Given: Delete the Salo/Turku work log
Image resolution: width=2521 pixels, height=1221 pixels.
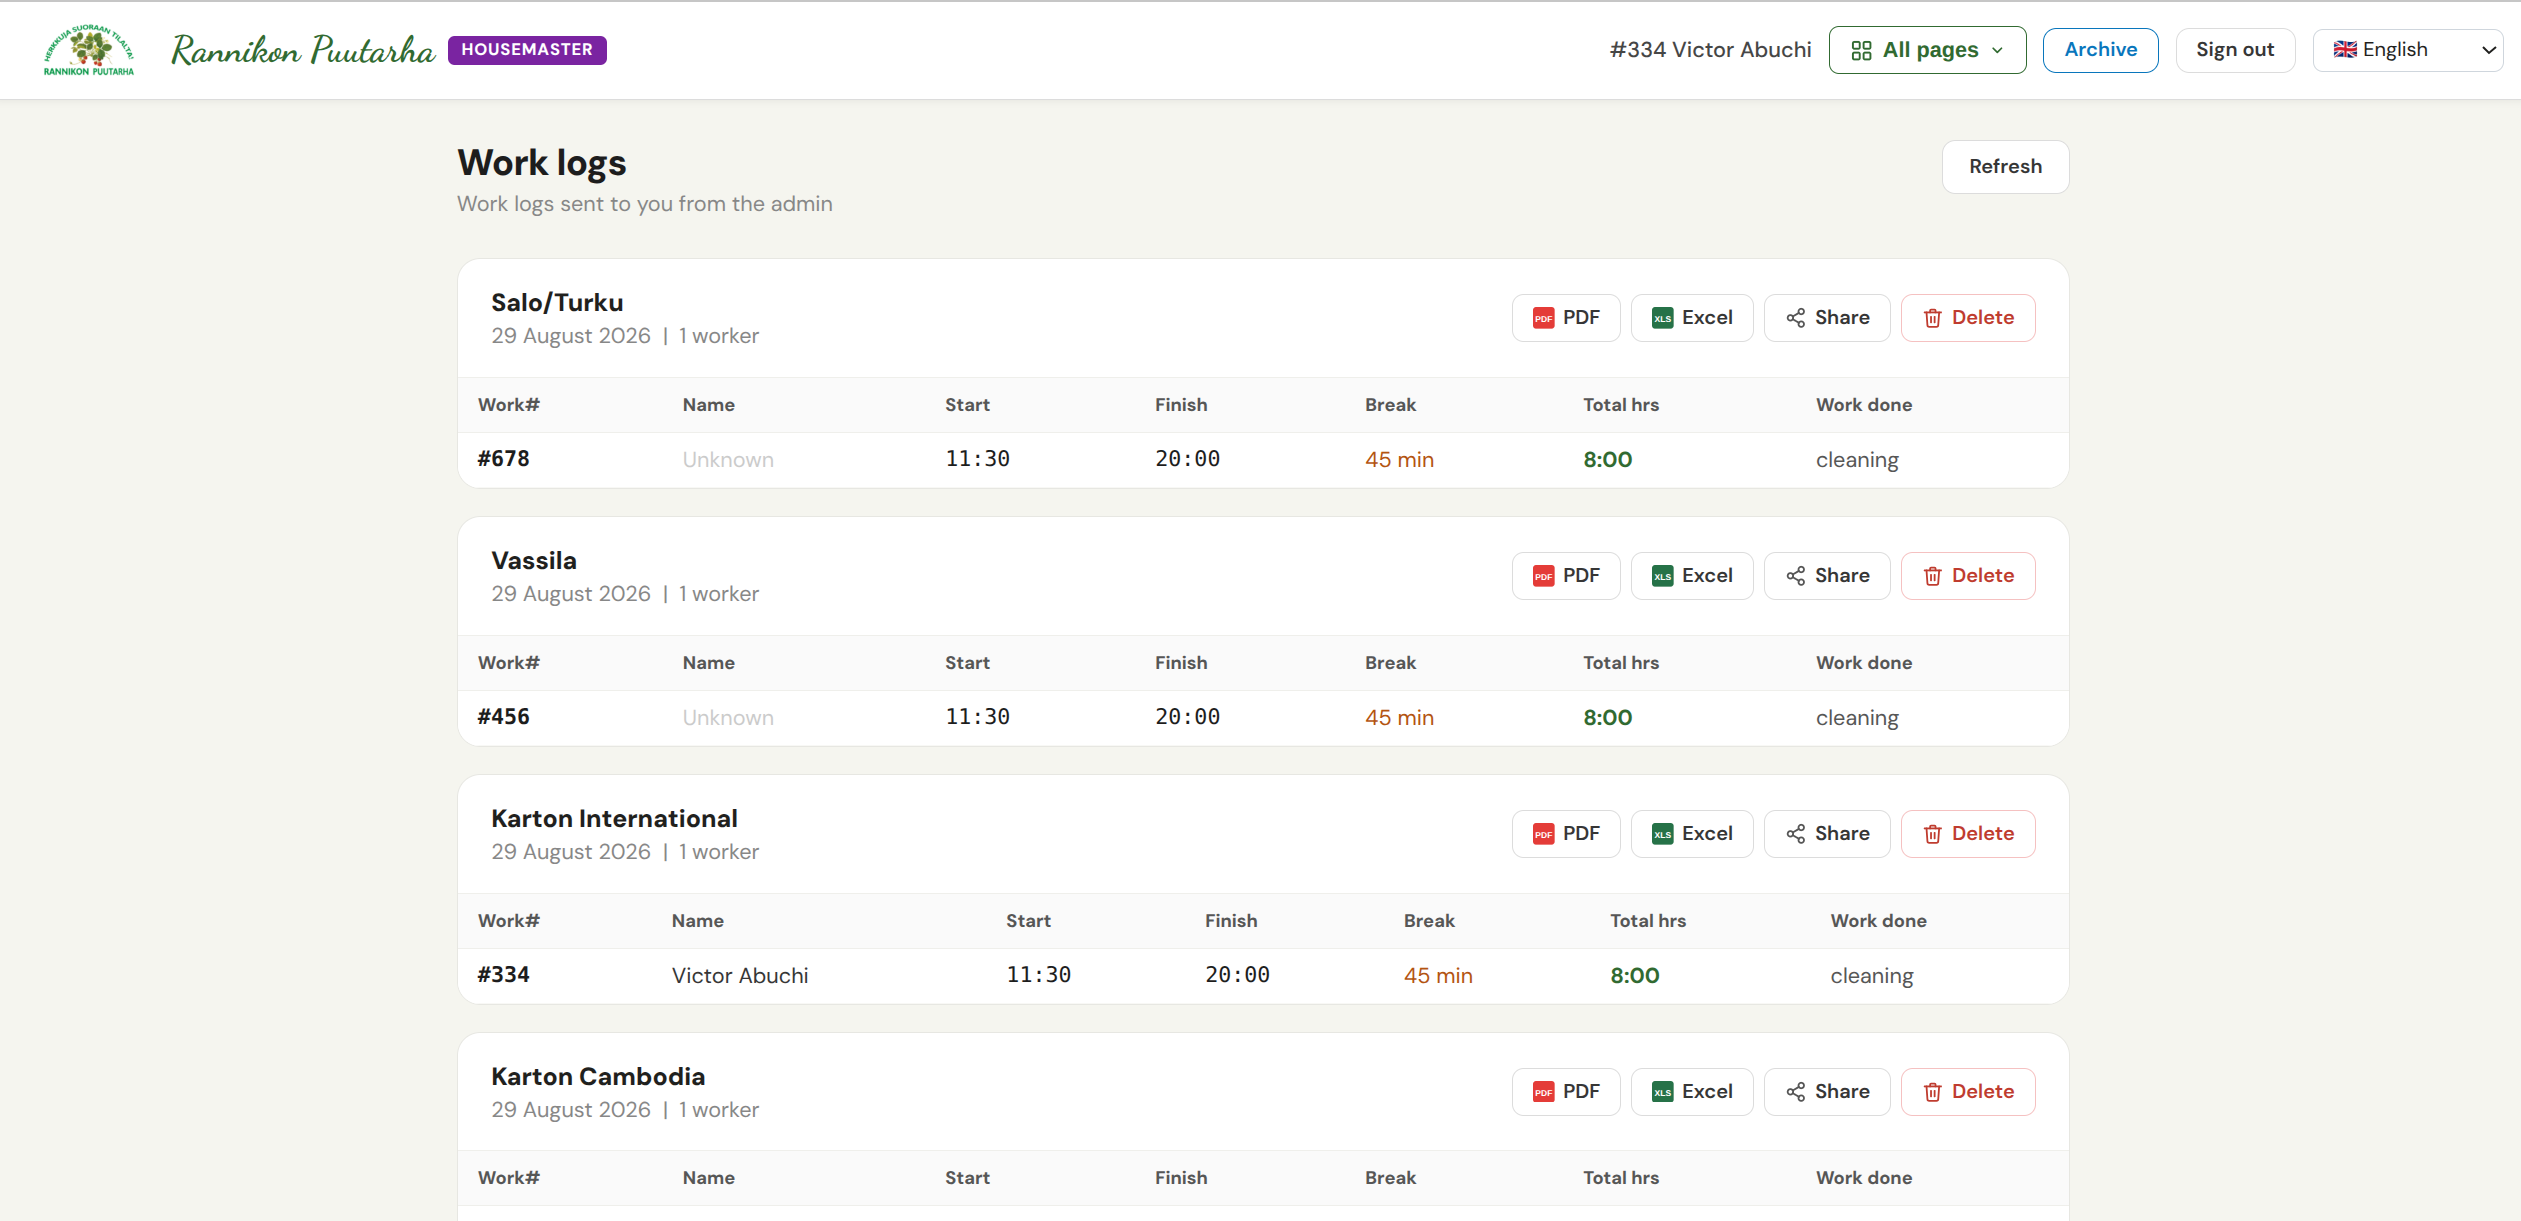Looking at the screenshot, I should click(1968, 318).
